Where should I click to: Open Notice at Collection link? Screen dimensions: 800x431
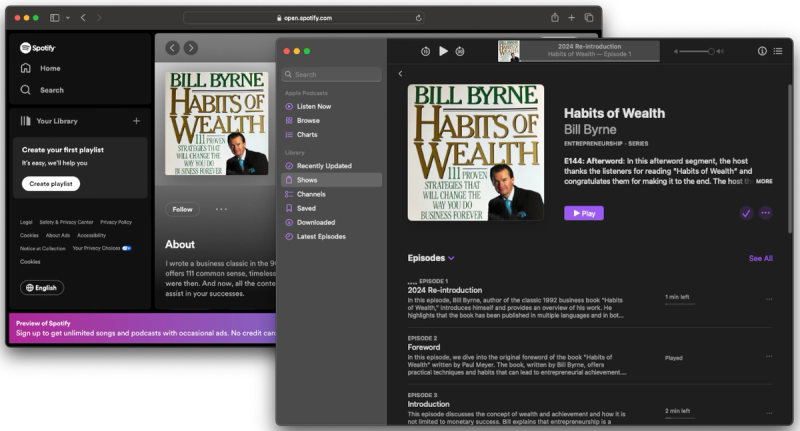tap(43, 249)
